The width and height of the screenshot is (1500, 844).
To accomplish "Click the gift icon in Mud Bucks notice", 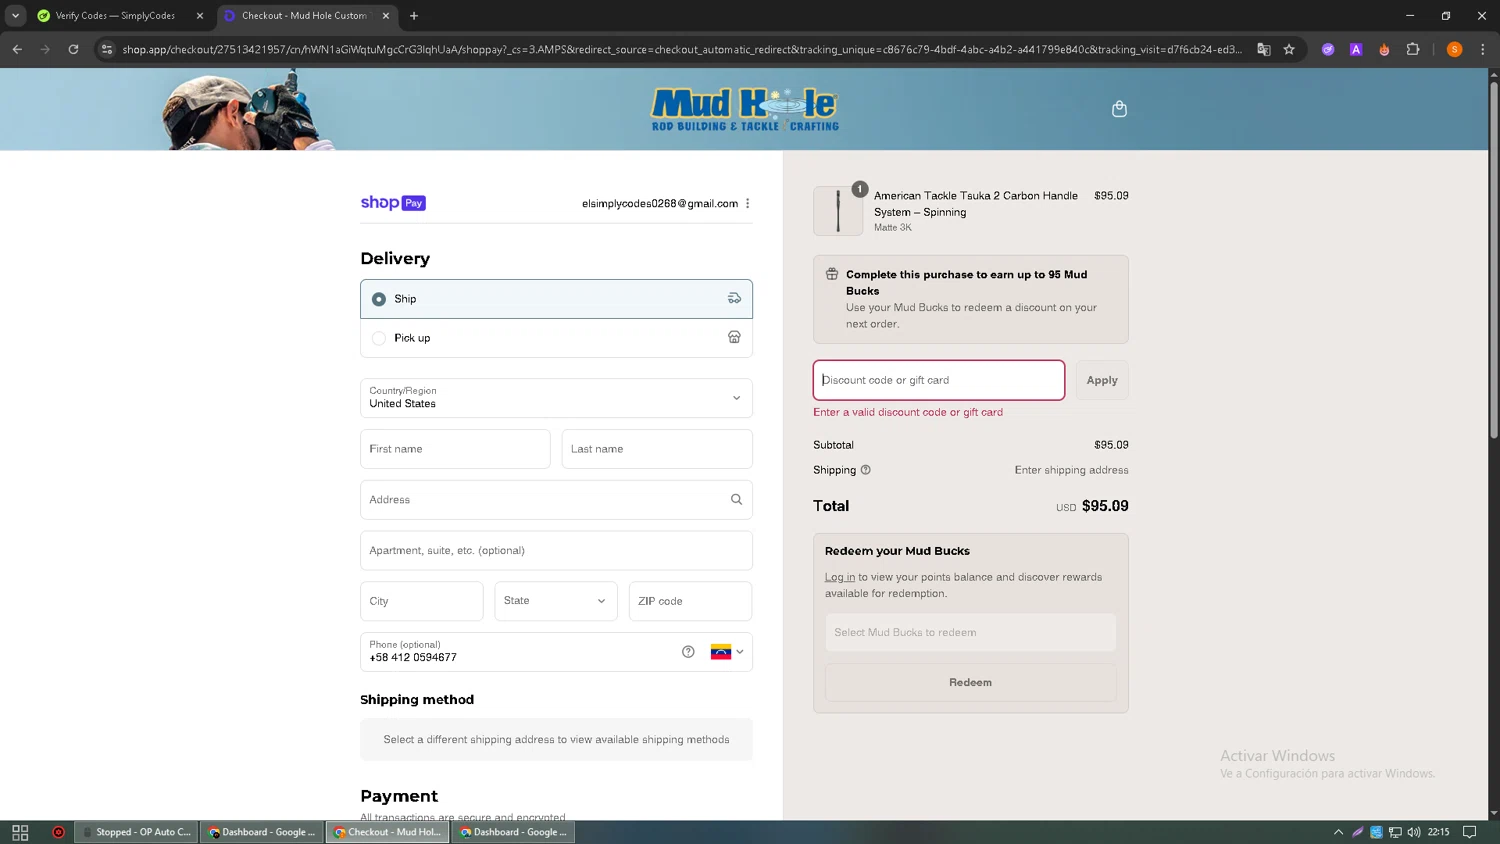I will pyautogui.click(x=832, y=274).
